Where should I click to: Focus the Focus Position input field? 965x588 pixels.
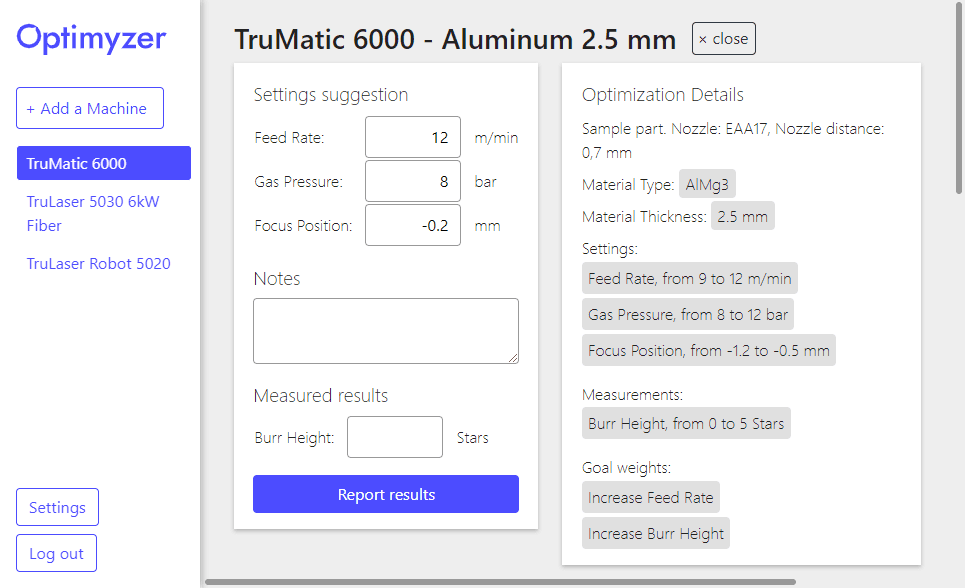point(413,225)
